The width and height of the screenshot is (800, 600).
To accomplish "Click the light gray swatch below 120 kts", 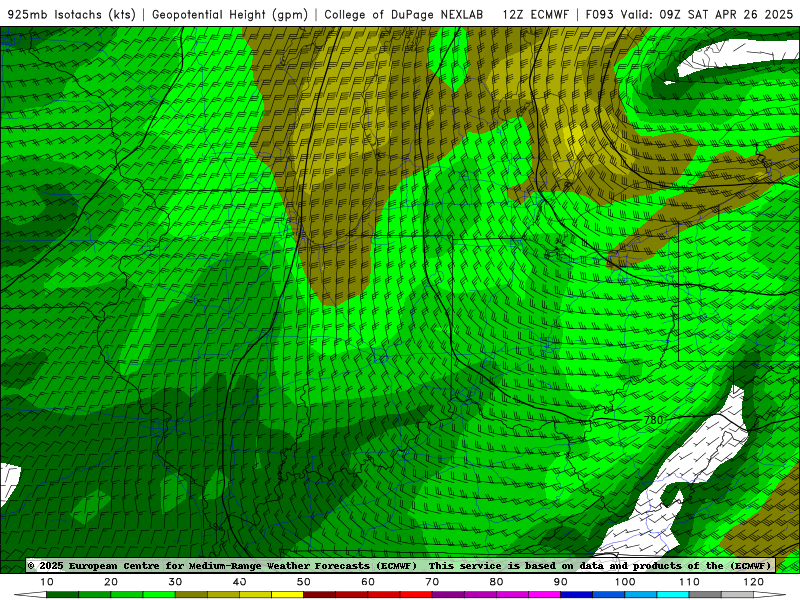I will pyautogui.click(x=737, y=595).
